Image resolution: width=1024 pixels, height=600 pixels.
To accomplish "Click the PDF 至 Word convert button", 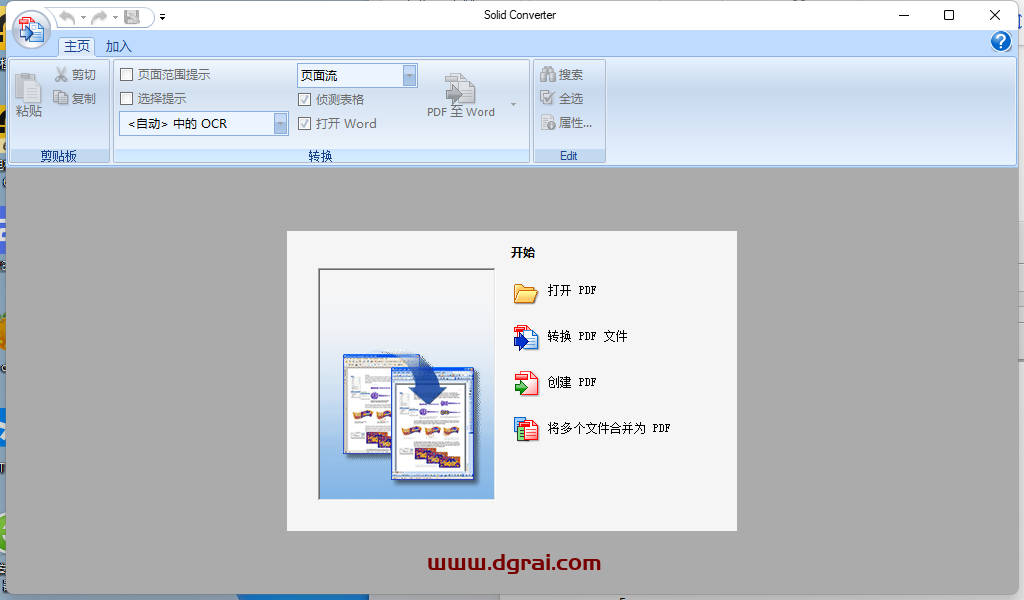I will 461,95.
